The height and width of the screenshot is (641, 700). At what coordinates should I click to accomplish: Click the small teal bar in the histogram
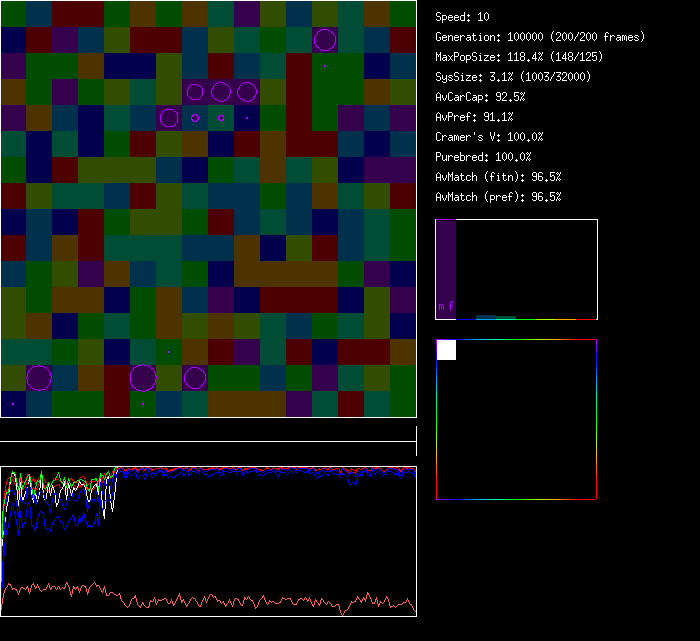496,317
